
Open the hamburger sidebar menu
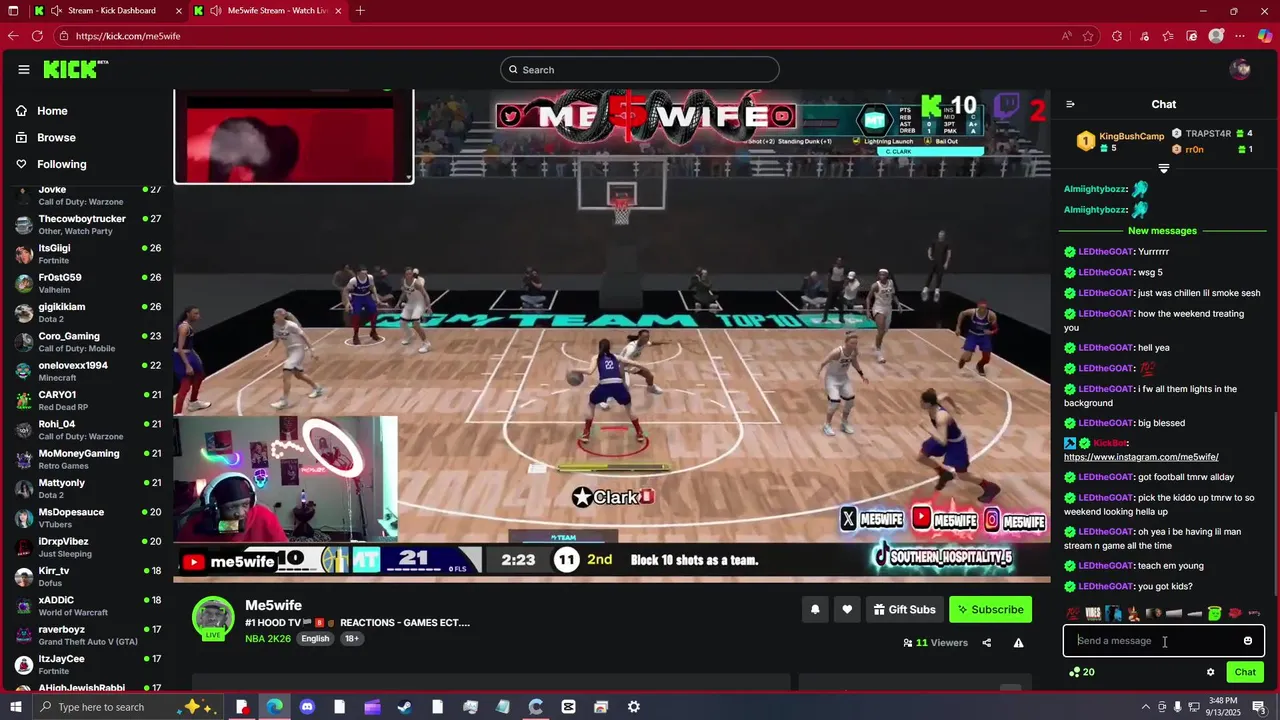tap(23, 69)
